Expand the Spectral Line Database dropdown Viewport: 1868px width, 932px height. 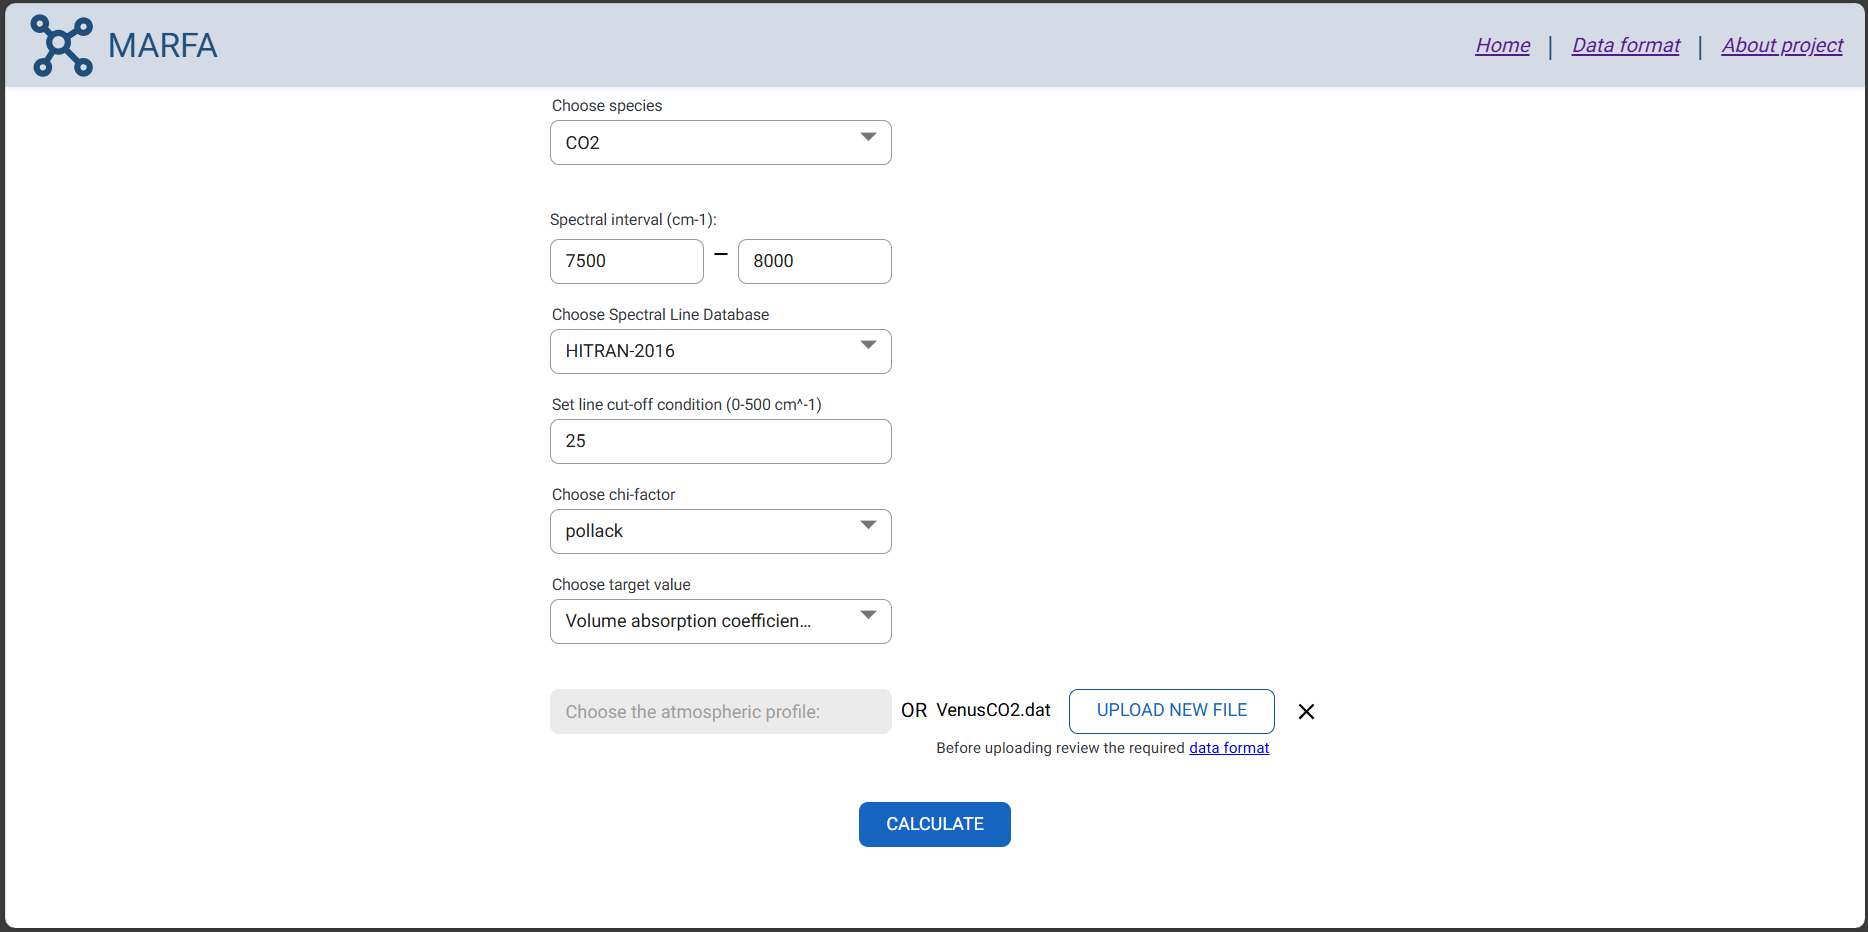[x=868, y=346]
